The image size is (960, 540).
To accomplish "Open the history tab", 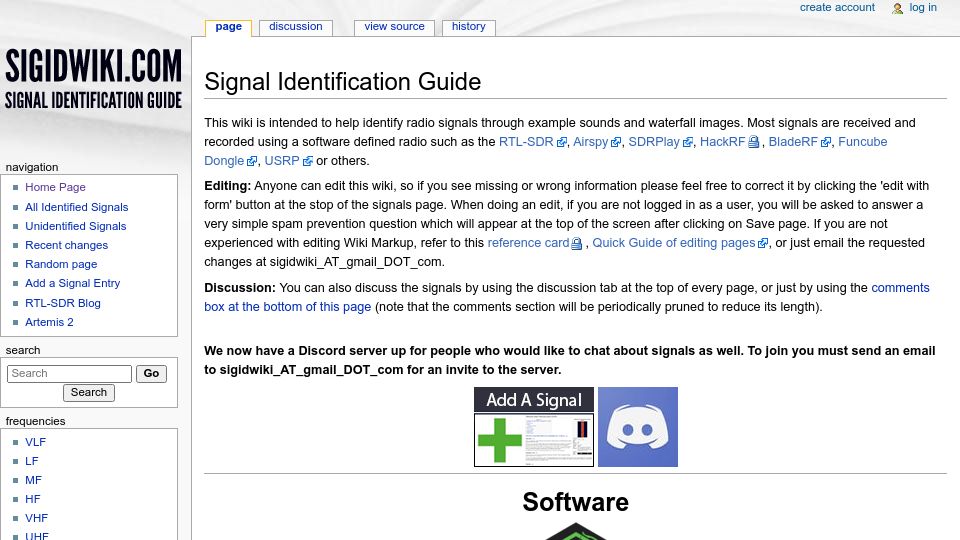I will (468, 26).
